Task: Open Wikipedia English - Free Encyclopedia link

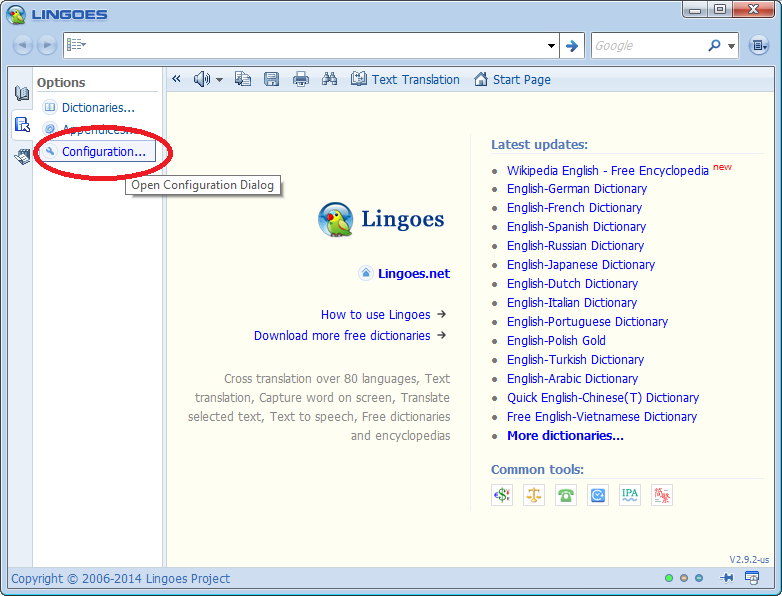Action: coord(608,171)
